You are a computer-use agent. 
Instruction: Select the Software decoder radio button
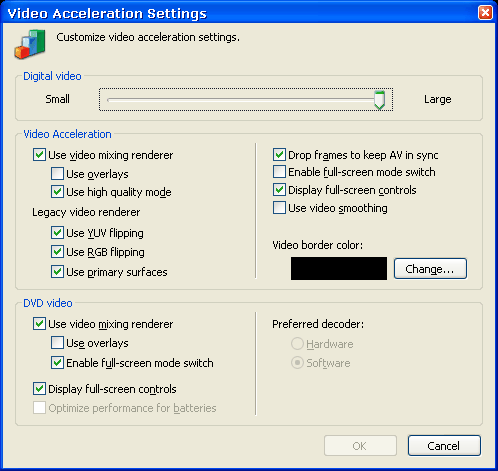point(297,363)
